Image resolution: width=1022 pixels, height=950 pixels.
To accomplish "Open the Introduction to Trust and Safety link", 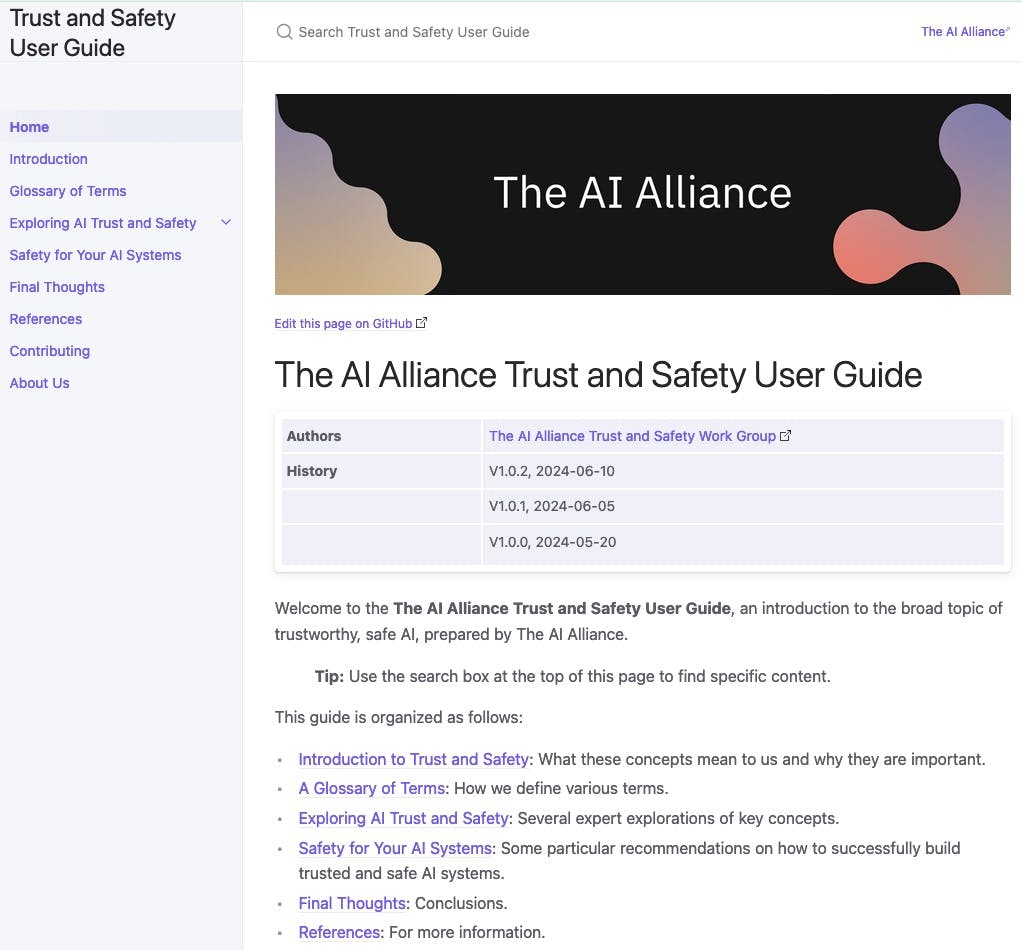I will pyautogui.click(x=413, y=759).
